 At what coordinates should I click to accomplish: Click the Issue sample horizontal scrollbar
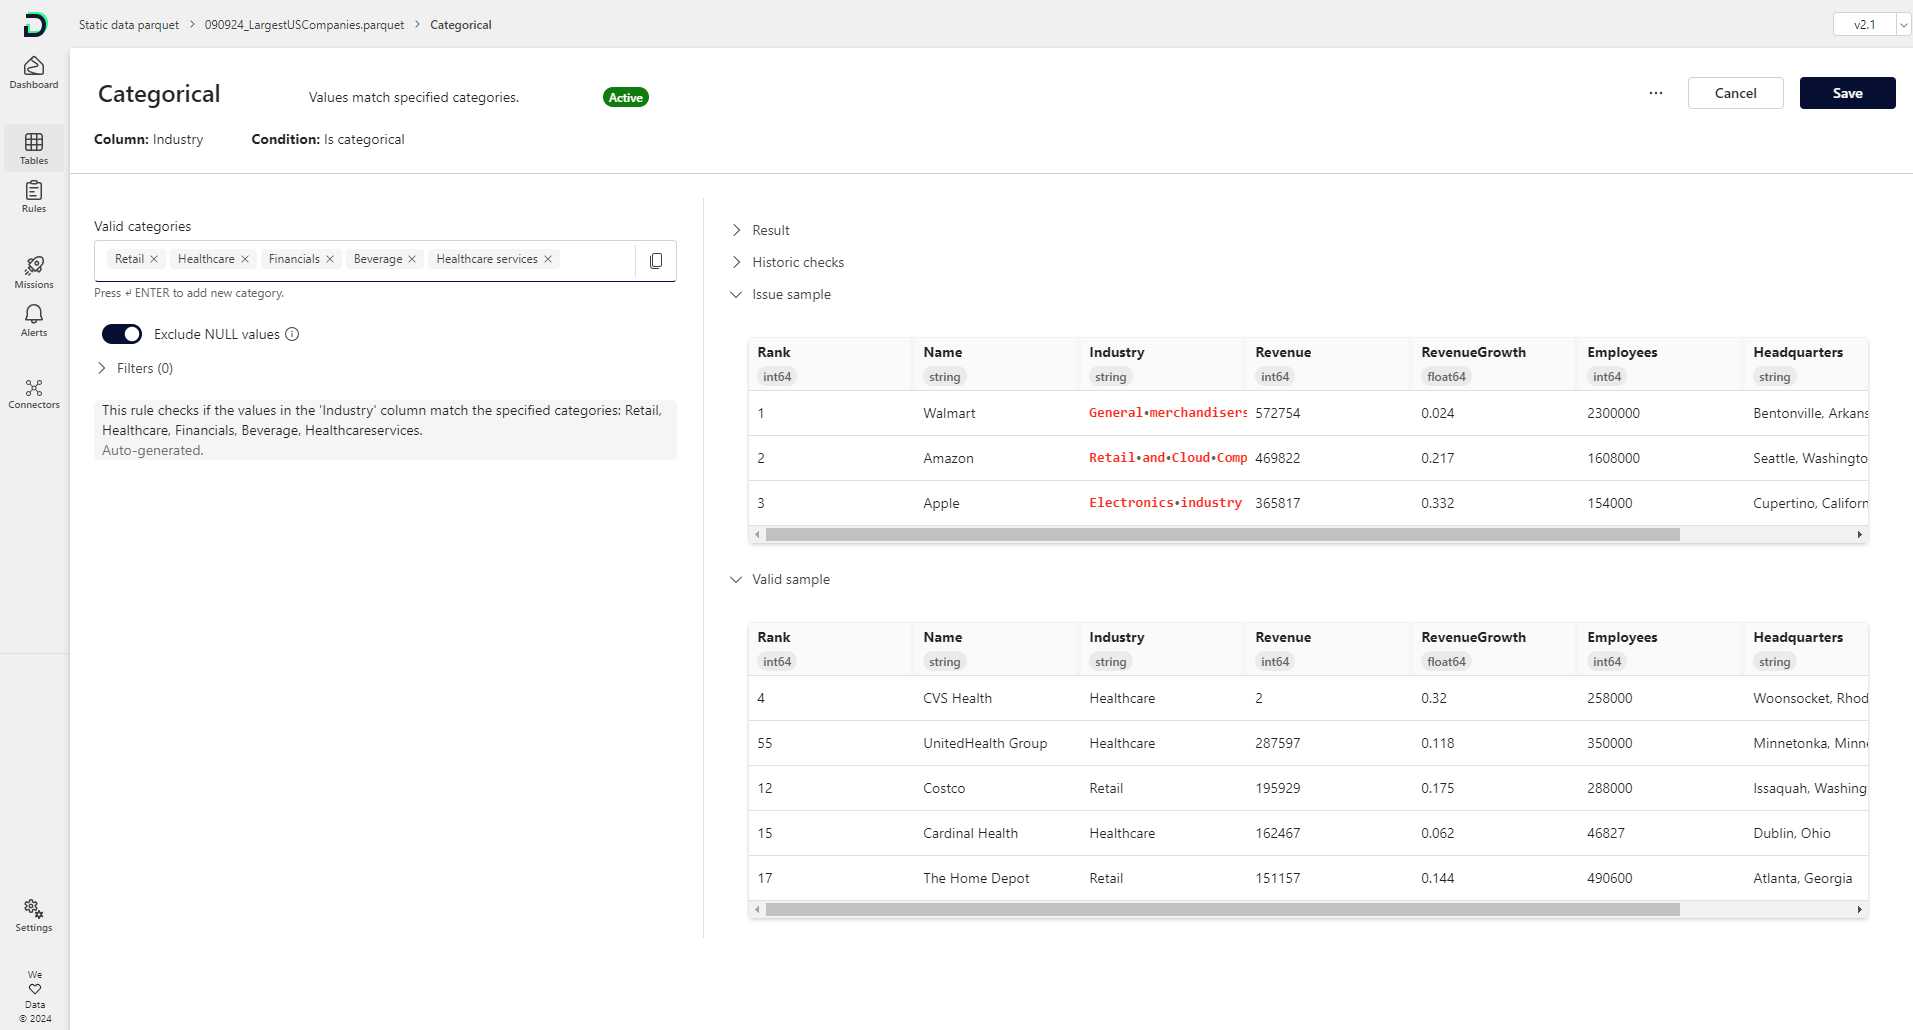(1222, 535)
